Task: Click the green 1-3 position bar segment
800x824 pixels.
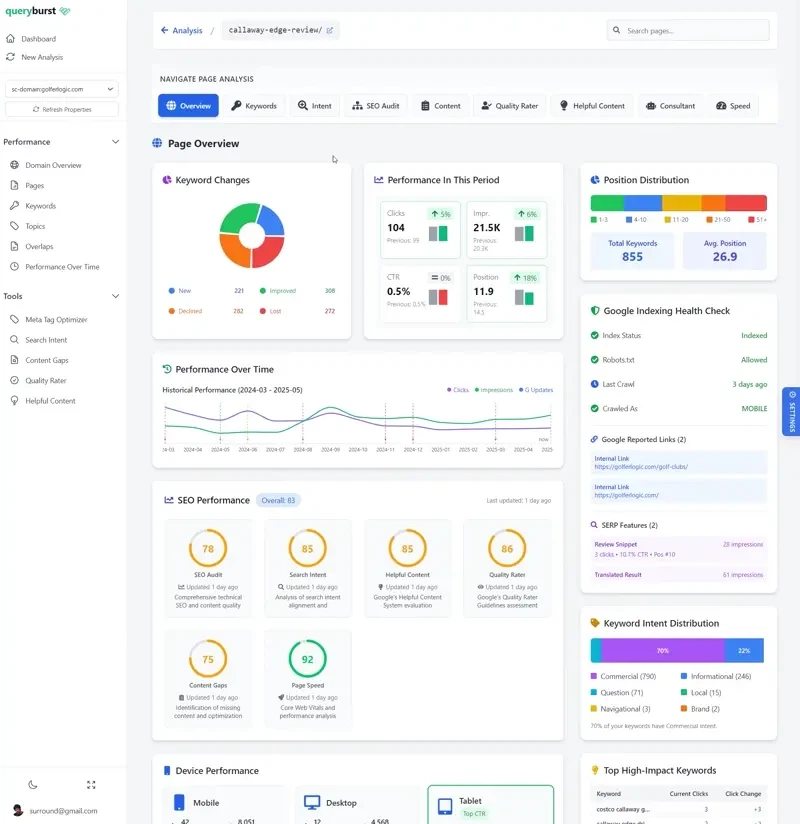Action: tap(607, 203)
